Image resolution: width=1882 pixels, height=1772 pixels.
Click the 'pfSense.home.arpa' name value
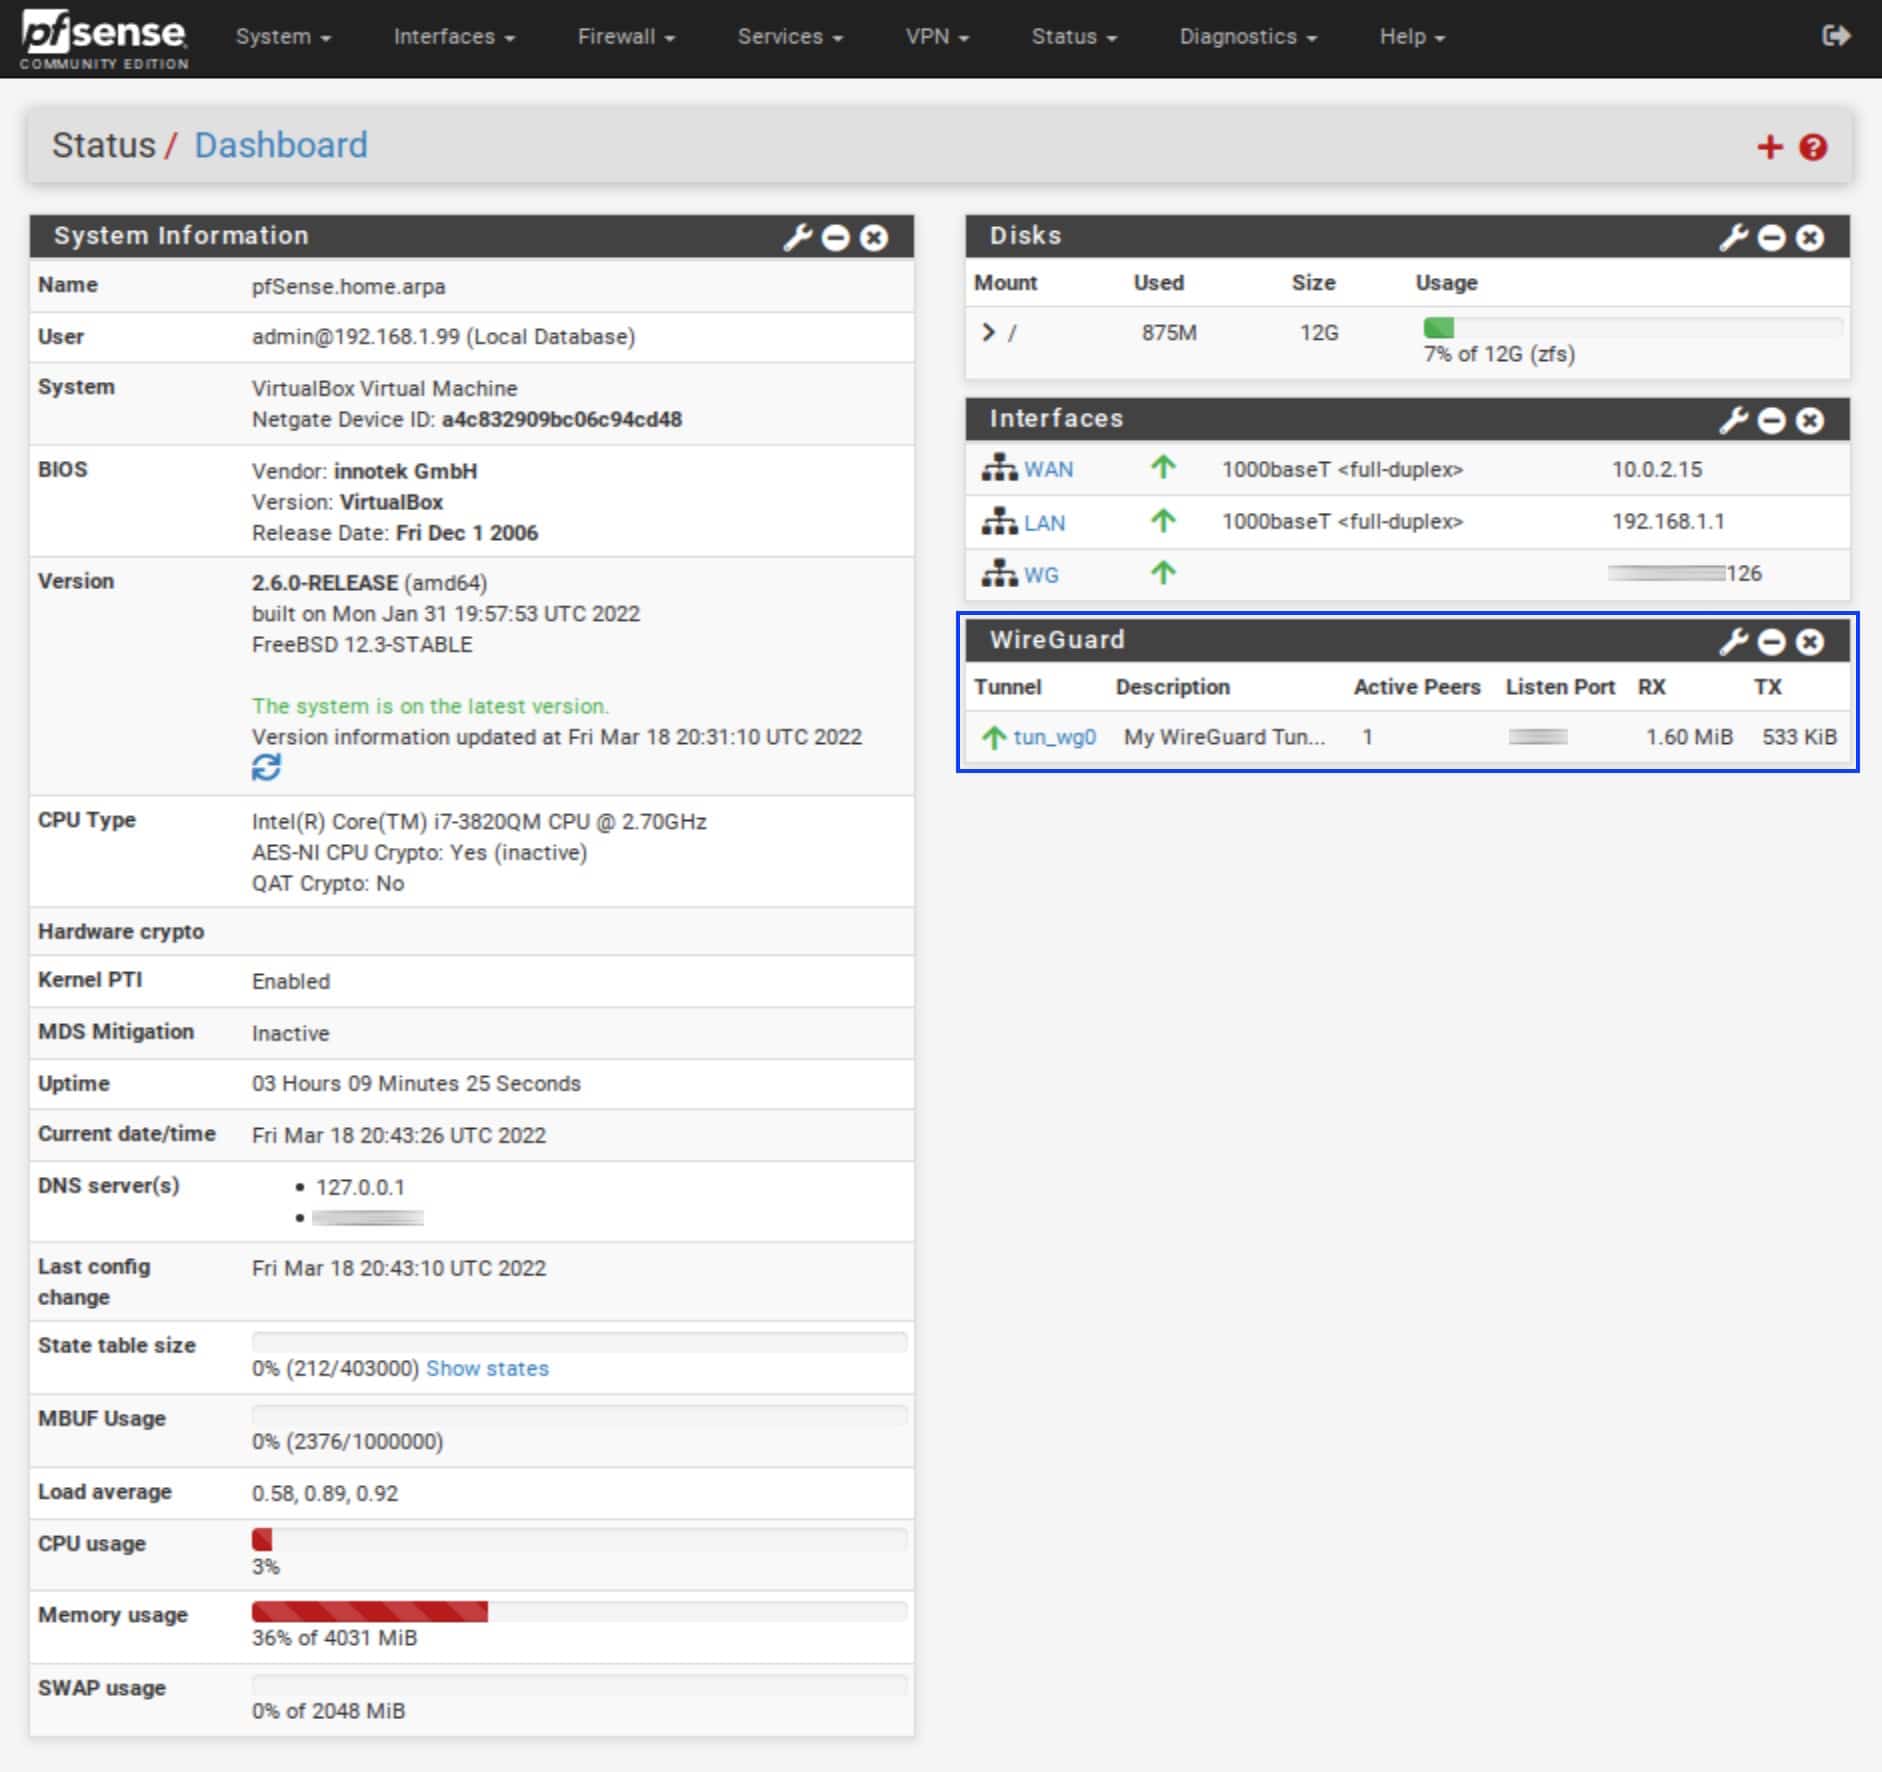coord(348,286)
